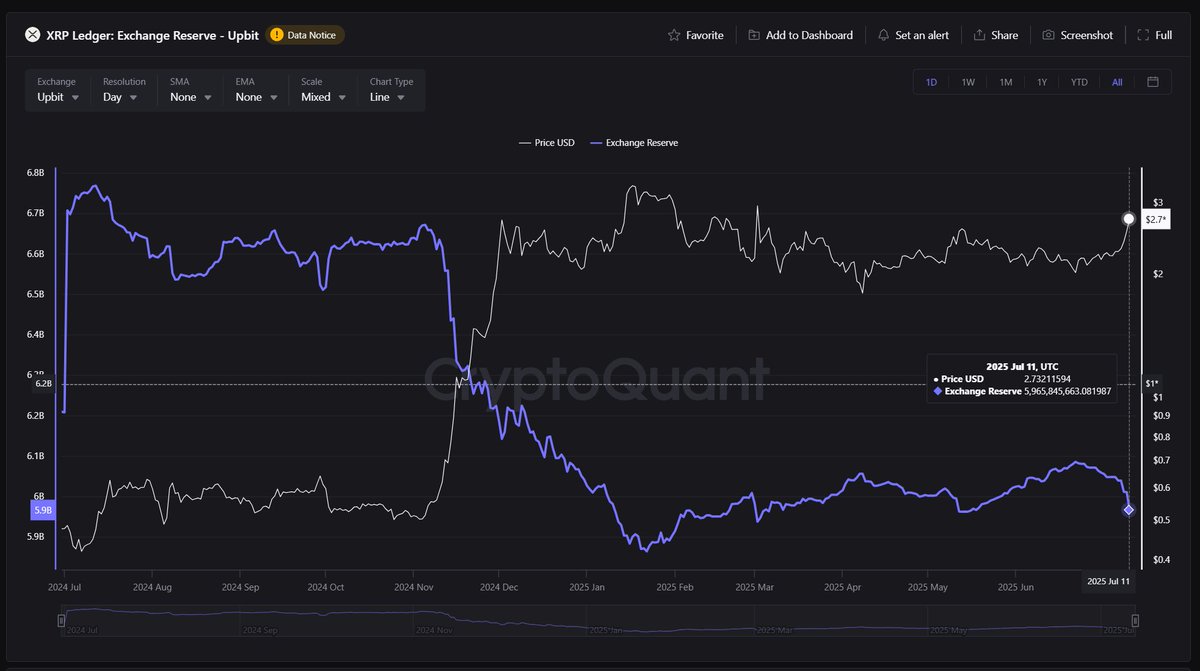Click the 6.5B y-axis label
This screenshot has width=1200, height=671.
click(35, 294)
